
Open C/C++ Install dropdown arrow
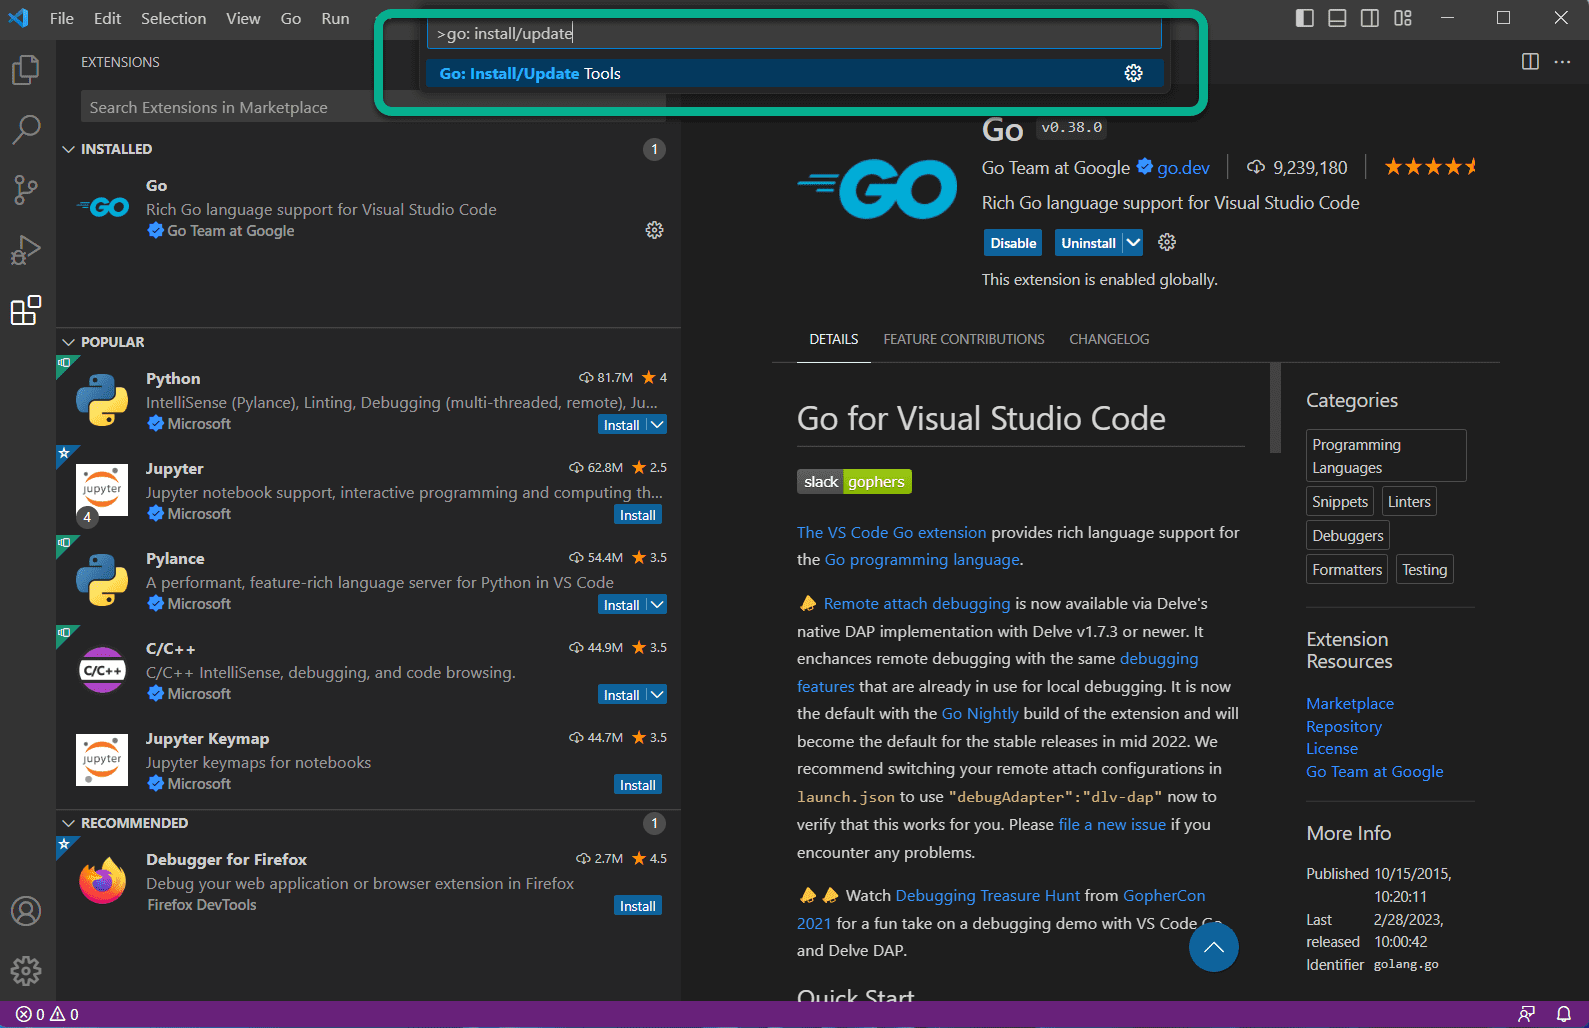point(656,695)
